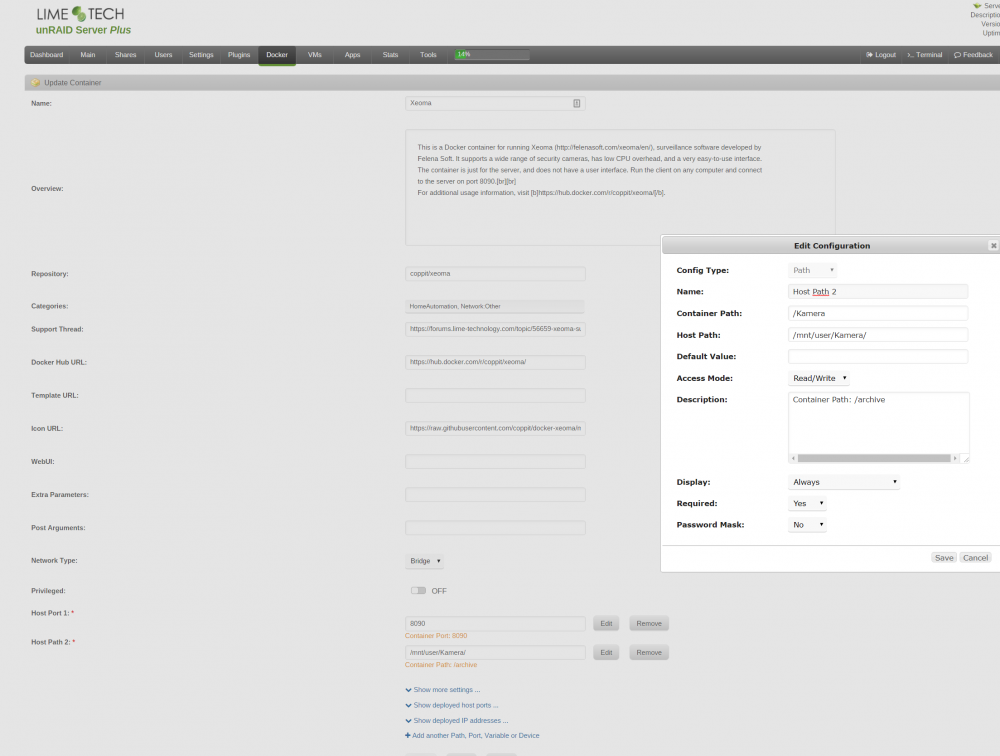Click the Lime Tech logo
1000x756 pixels.
[x=80, y=14]
